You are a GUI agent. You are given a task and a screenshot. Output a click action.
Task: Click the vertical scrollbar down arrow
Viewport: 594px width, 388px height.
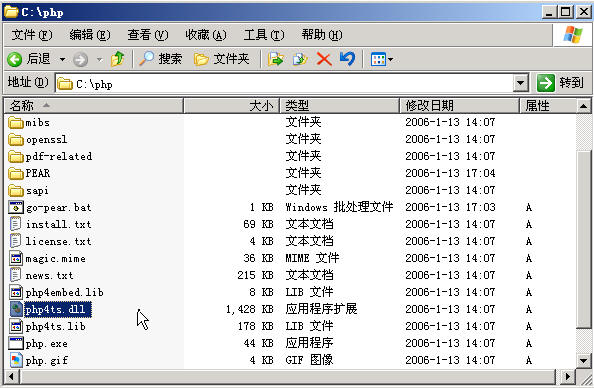(583, 360)
